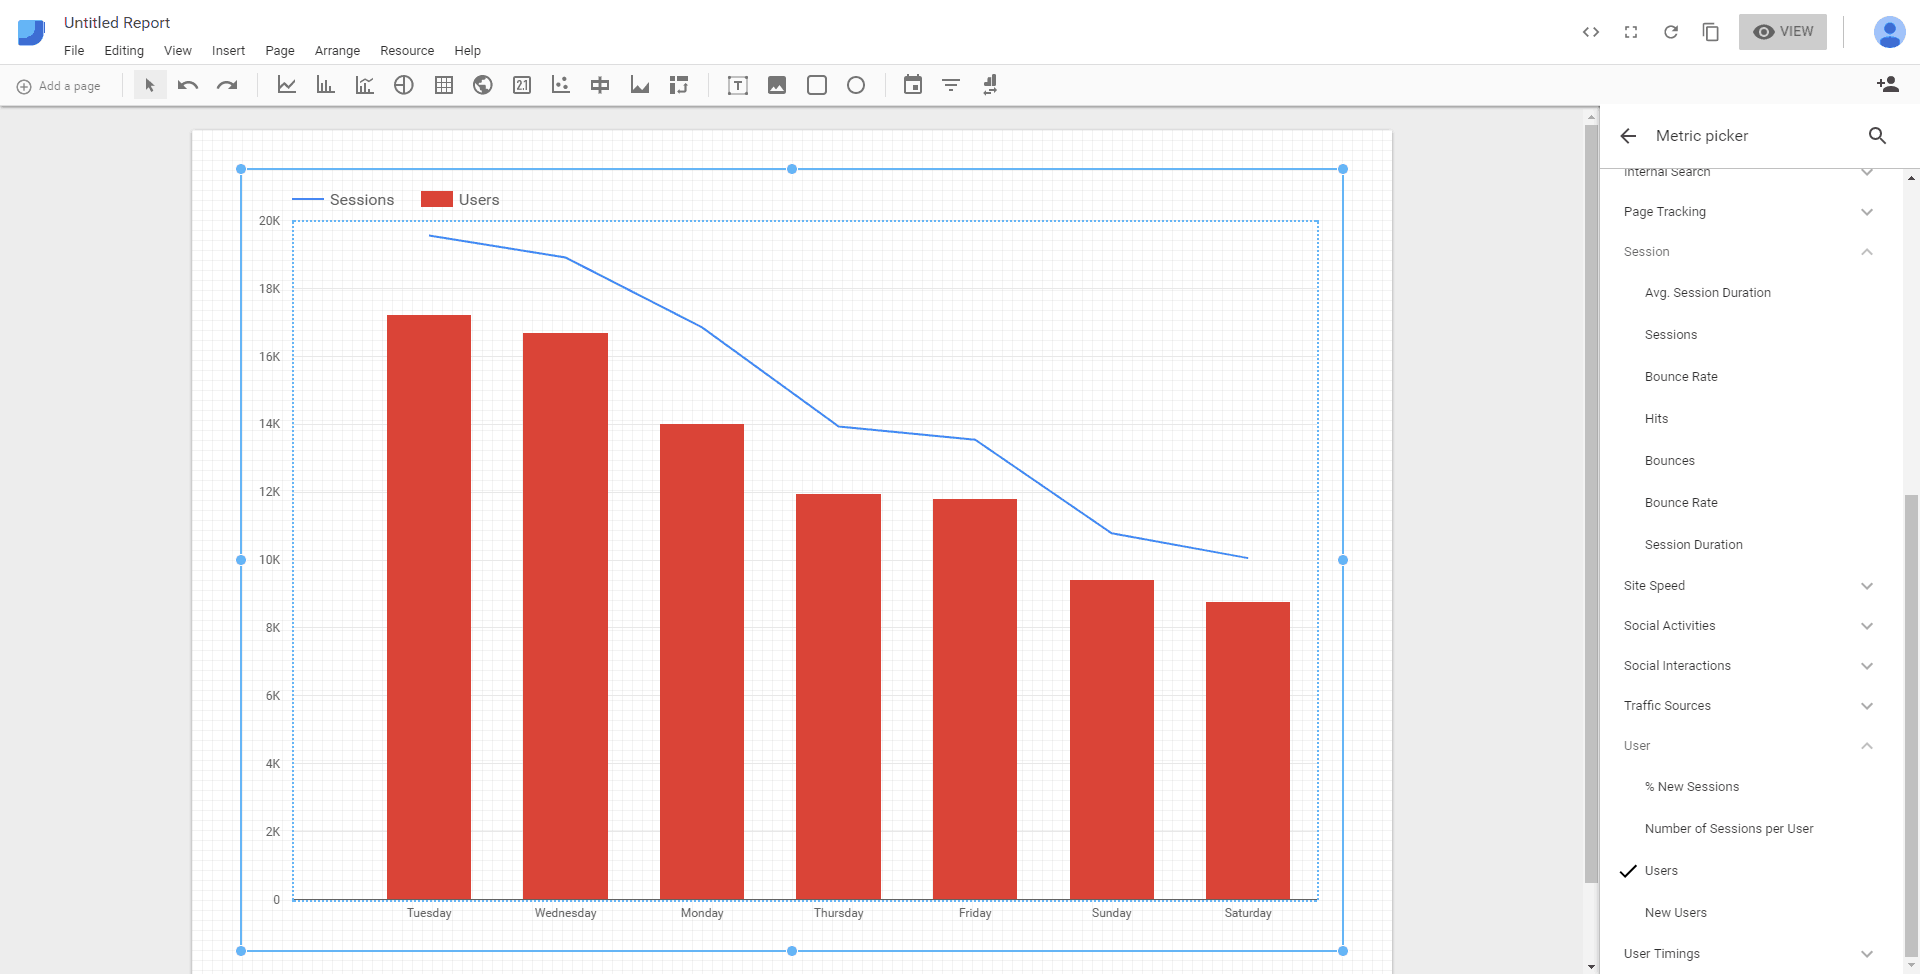Toggle the checked Users metric
Viewport: 1920px width, 974px height.
pyautogui.click(x=1661, y=871)
